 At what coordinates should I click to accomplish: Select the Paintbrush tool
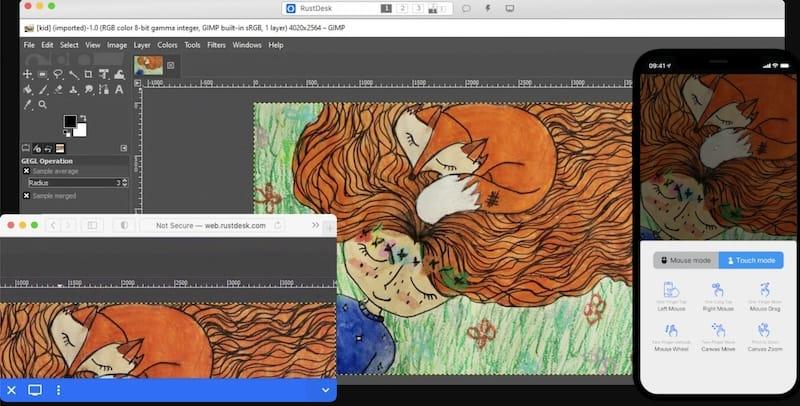point(43,90)
